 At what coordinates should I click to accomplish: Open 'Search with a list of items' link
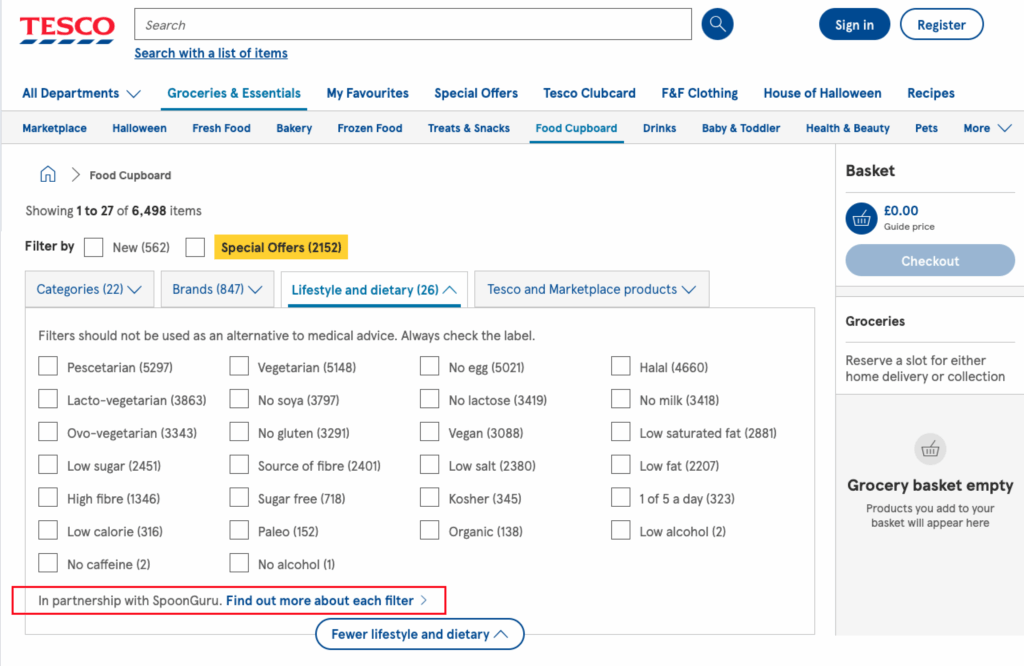pyautogui.click(x=211, y=53)
